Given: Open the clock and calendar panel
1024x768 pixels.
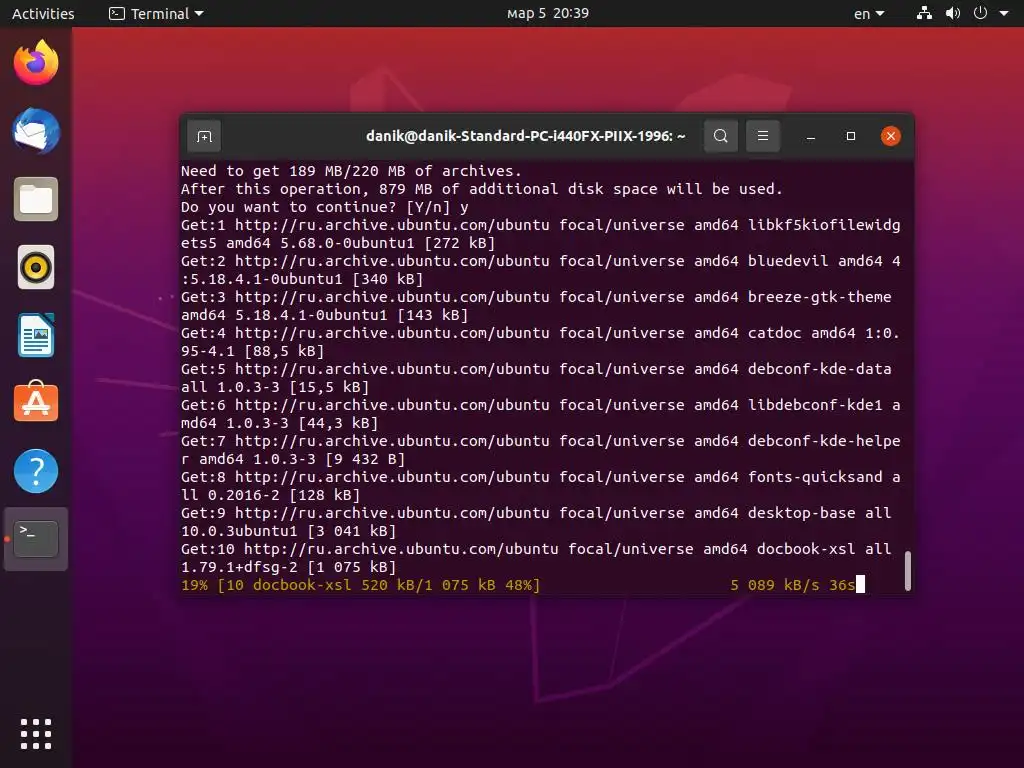Looking at the screenshot, I should click(x=548, y=13).
